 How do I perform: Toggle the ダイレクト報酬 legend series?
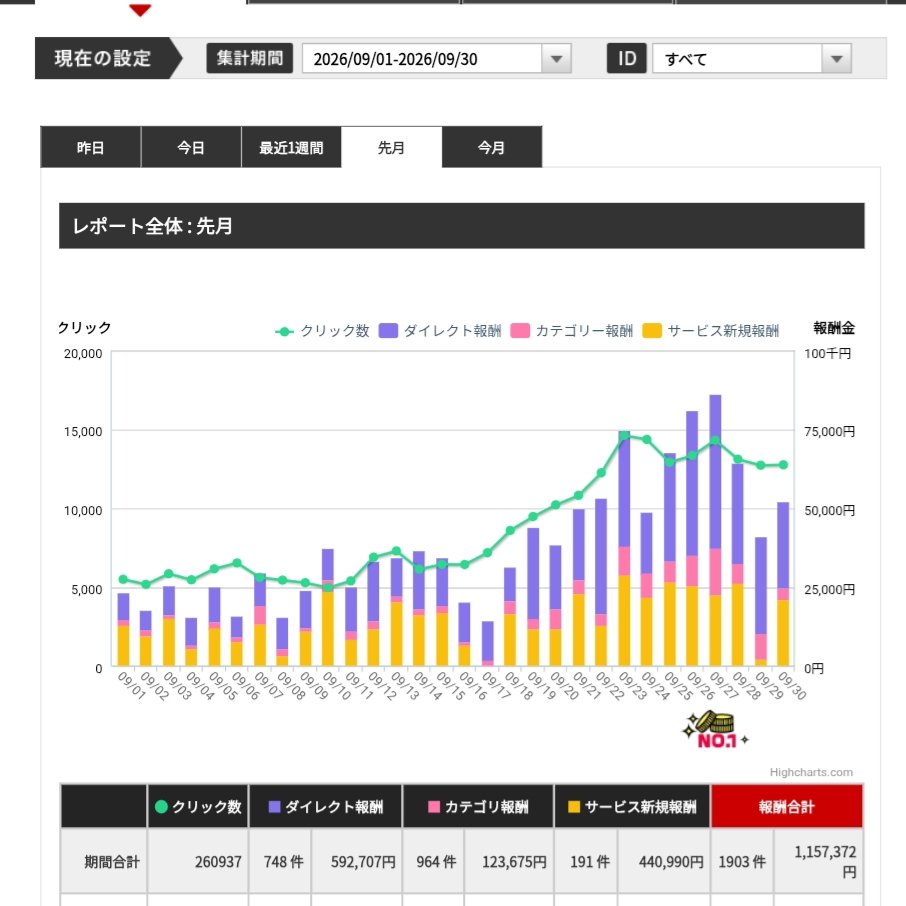[x=440, y=331]
